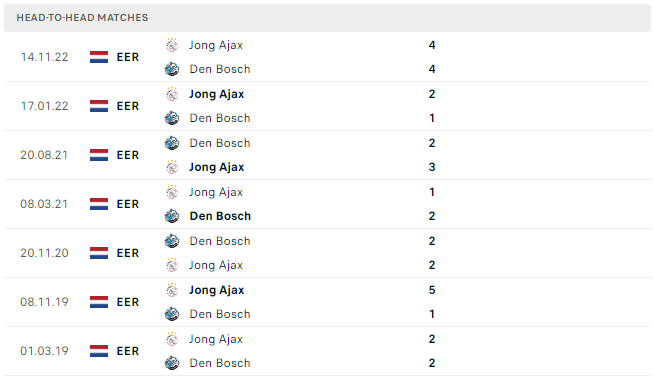Open the match dated 08.11.19
Viewport: 654px width, 380px height.
pyautogui.click(x=327, y=302)
